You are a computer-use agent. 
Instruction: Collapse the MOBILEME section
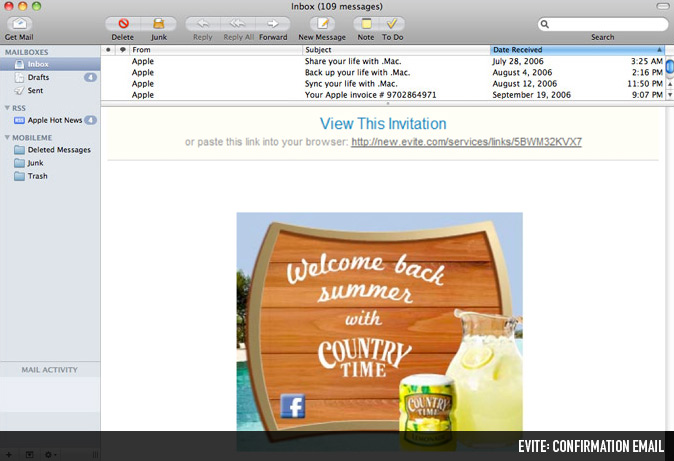(x=8, y=137)
